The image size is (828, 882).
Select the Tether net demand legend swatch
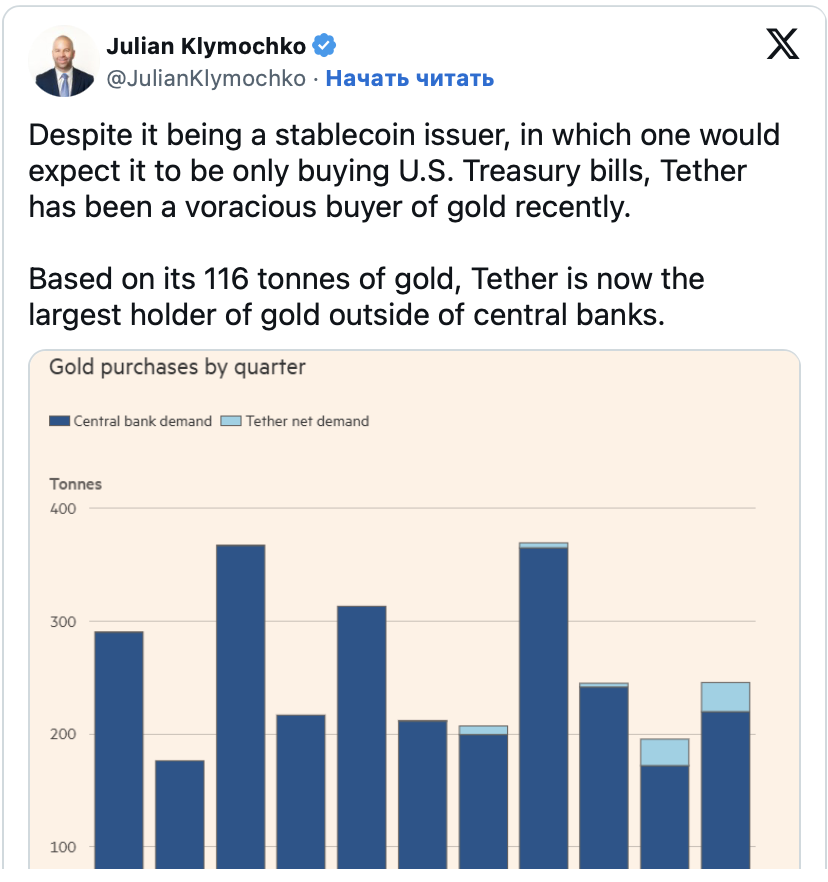231,421
